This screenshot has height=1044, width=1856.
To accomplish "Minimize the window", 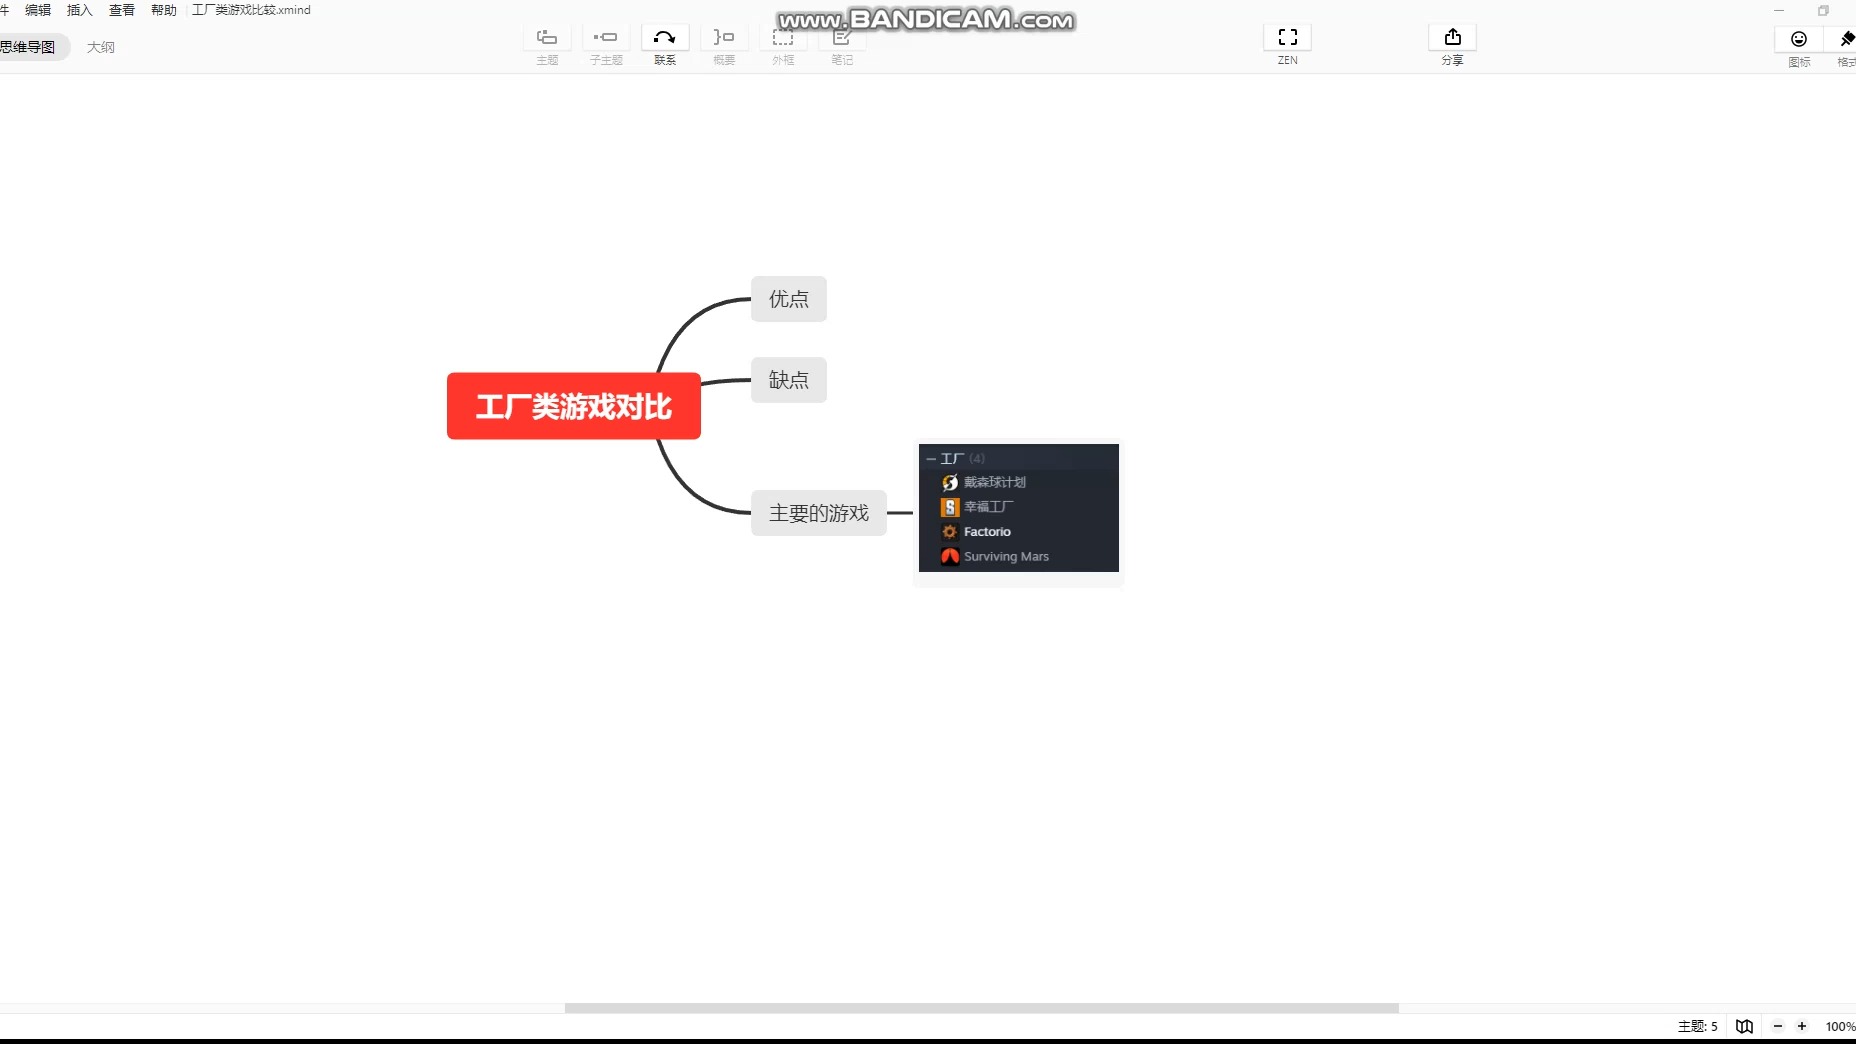I will pyautogui.click(x=1779, y=11).
